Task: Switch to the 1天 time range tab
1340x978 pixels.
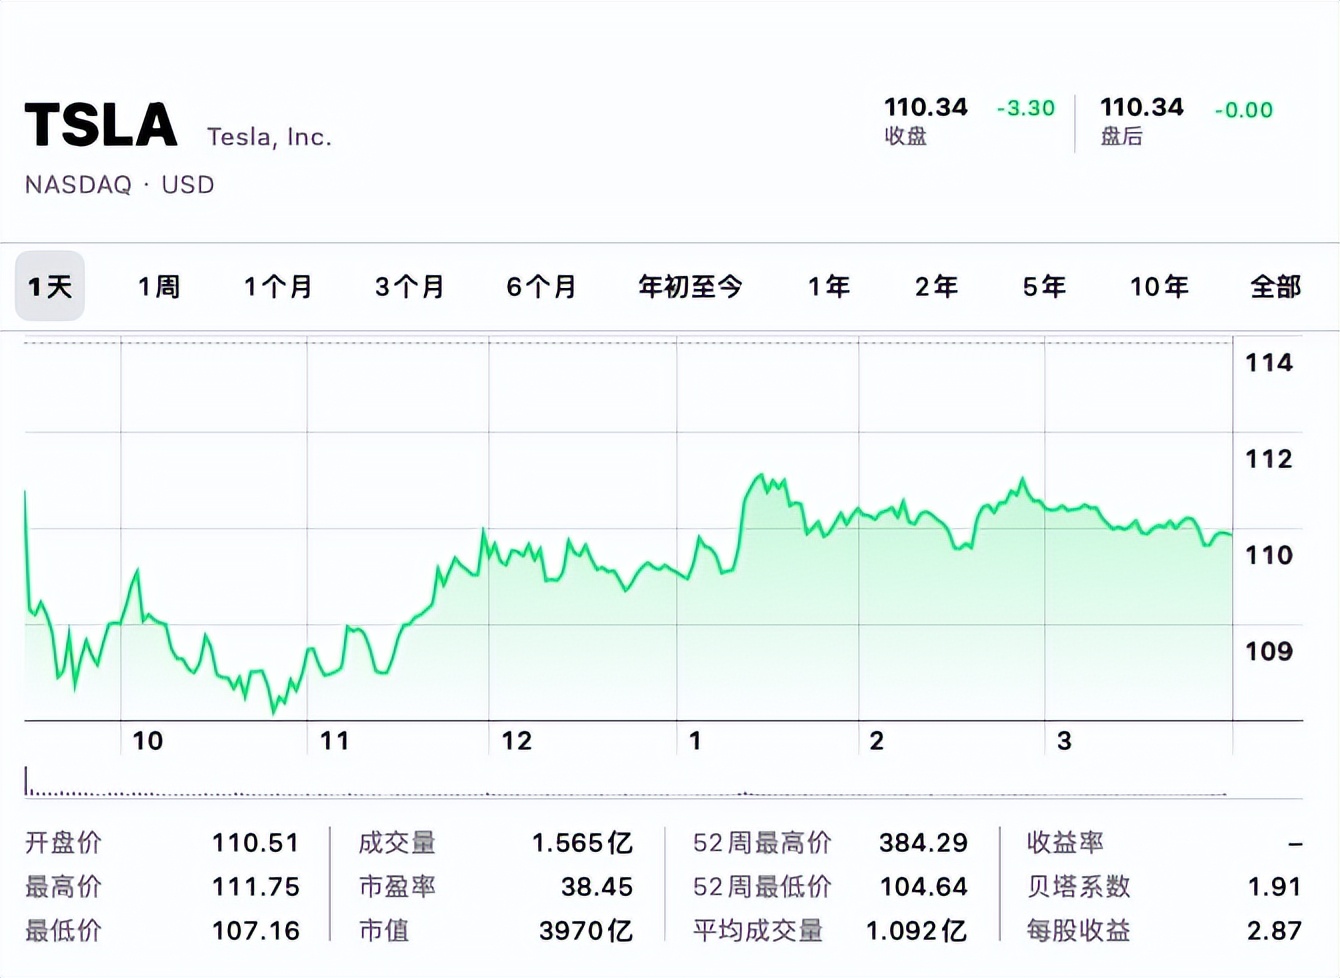Action: pyautogui.click(x=48, y=286)
